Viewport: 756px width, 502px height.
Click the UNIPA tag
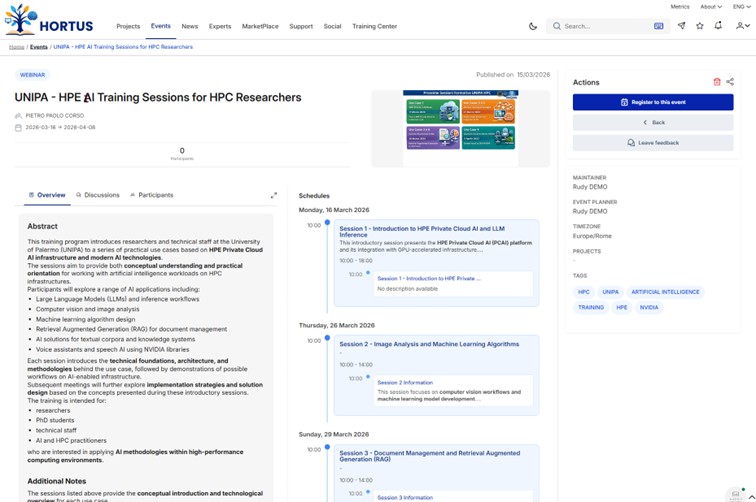point(610,292)
